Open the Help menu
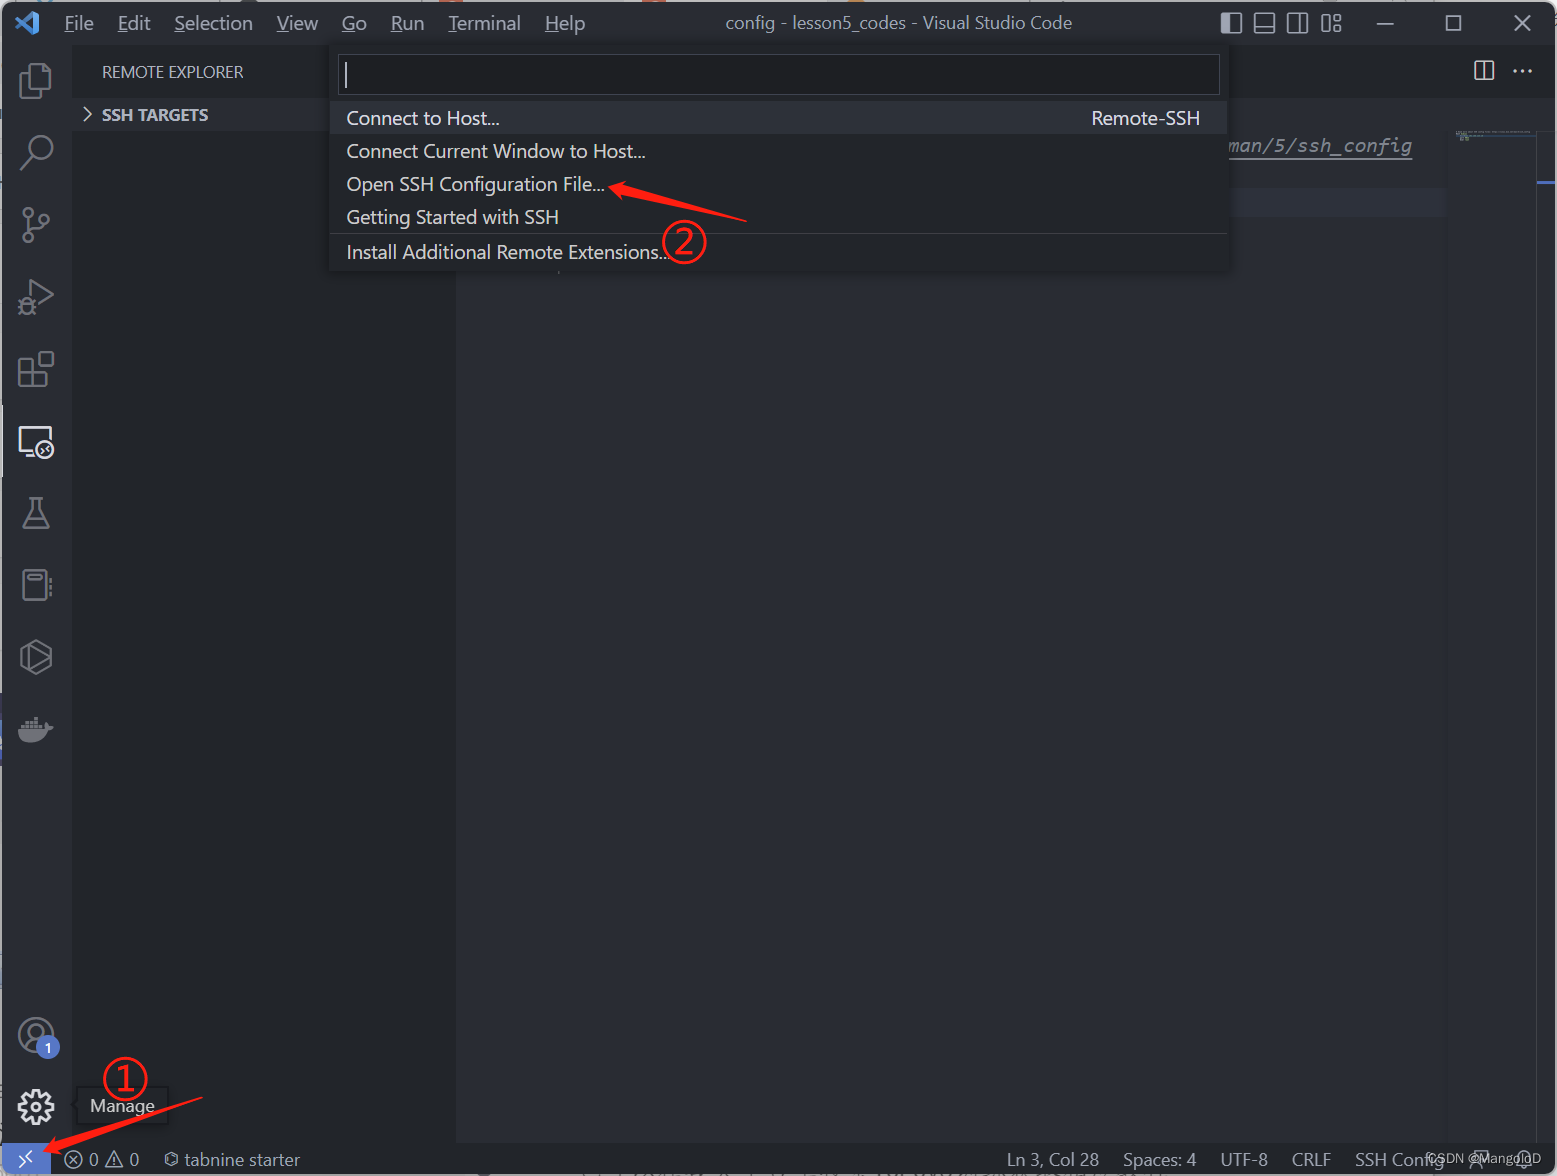The height and width of the screenshot is (1176, 1557). [565, 23]
